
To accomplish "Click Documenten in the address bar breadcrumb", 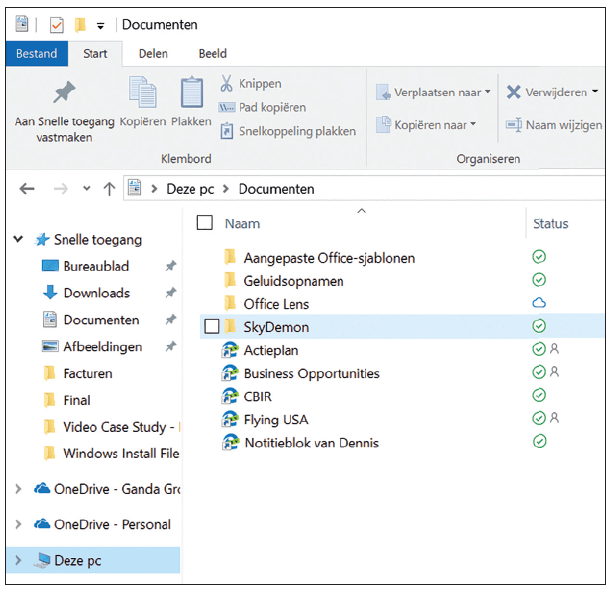I will tap(276, 189).
